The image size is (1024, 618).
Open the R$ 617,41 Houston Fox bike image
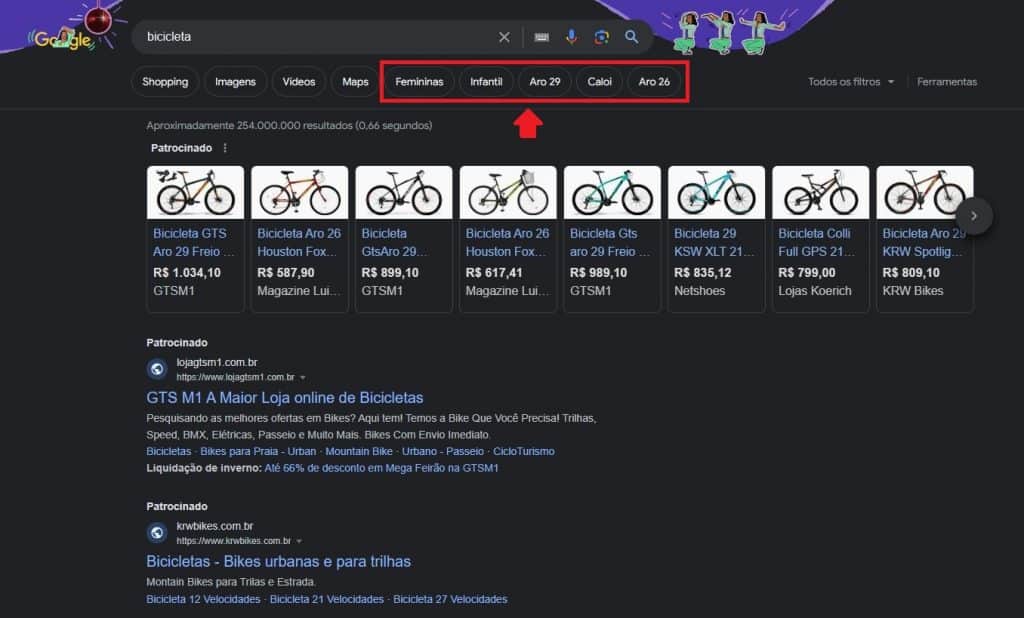508,193
